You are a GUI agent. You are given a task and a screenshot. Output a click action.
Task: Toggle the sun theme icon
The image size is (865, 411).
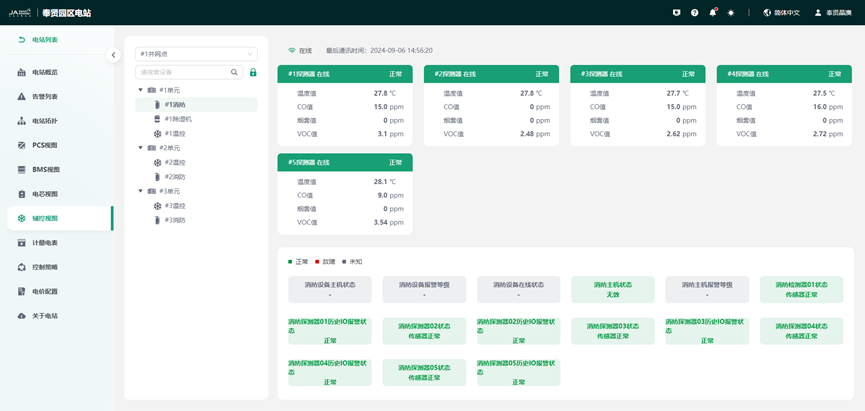(731, 12)
